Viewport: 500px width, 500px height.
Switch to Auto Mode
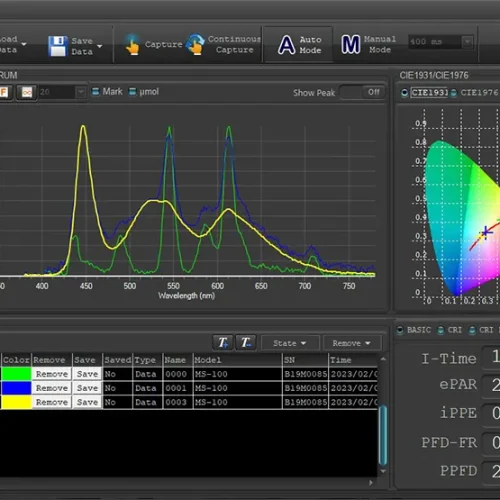pos(299,45)
